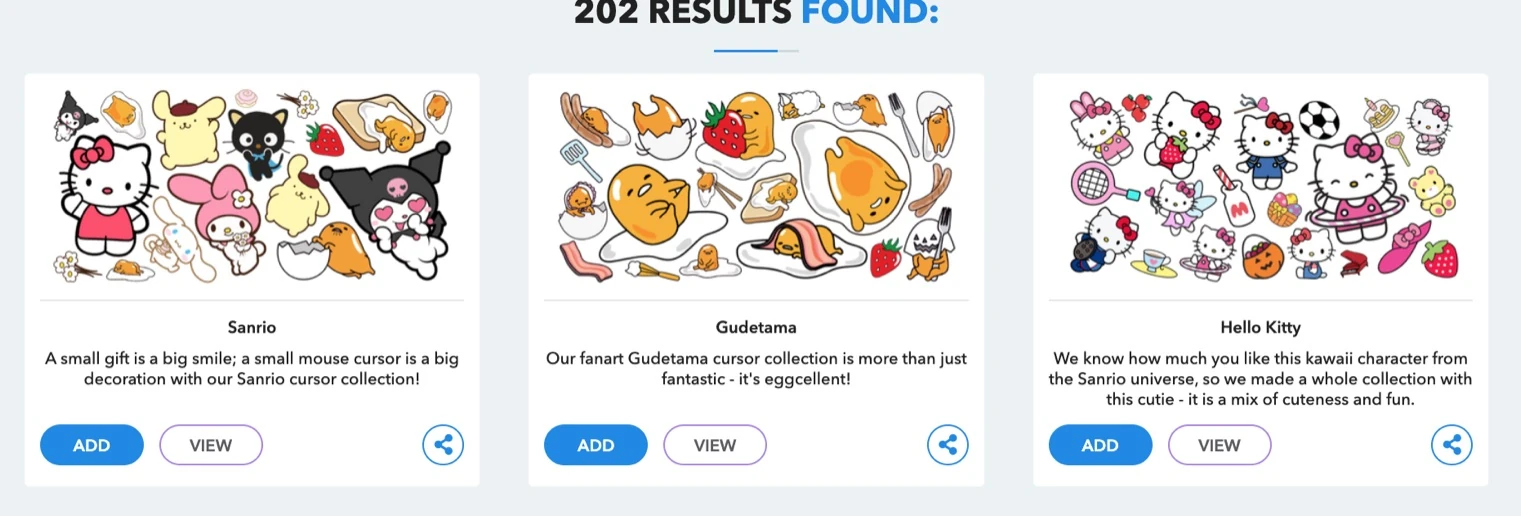Add the Hello Kitty collection

coord(1100,445)
